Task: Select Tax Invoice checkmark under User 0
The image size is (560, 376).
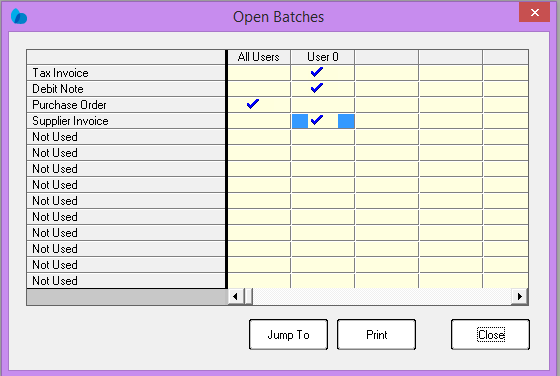Action: [x=317, y=72]
